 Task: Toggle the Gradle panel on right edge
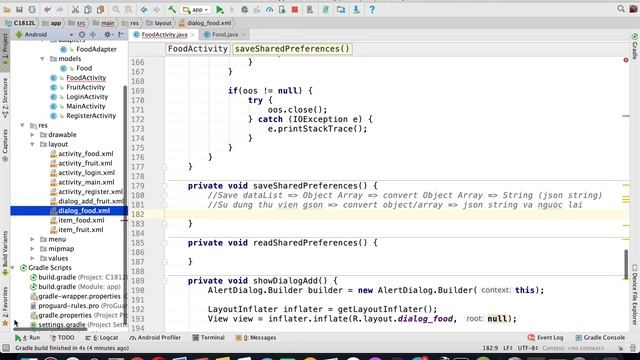[x=635, y=47]
